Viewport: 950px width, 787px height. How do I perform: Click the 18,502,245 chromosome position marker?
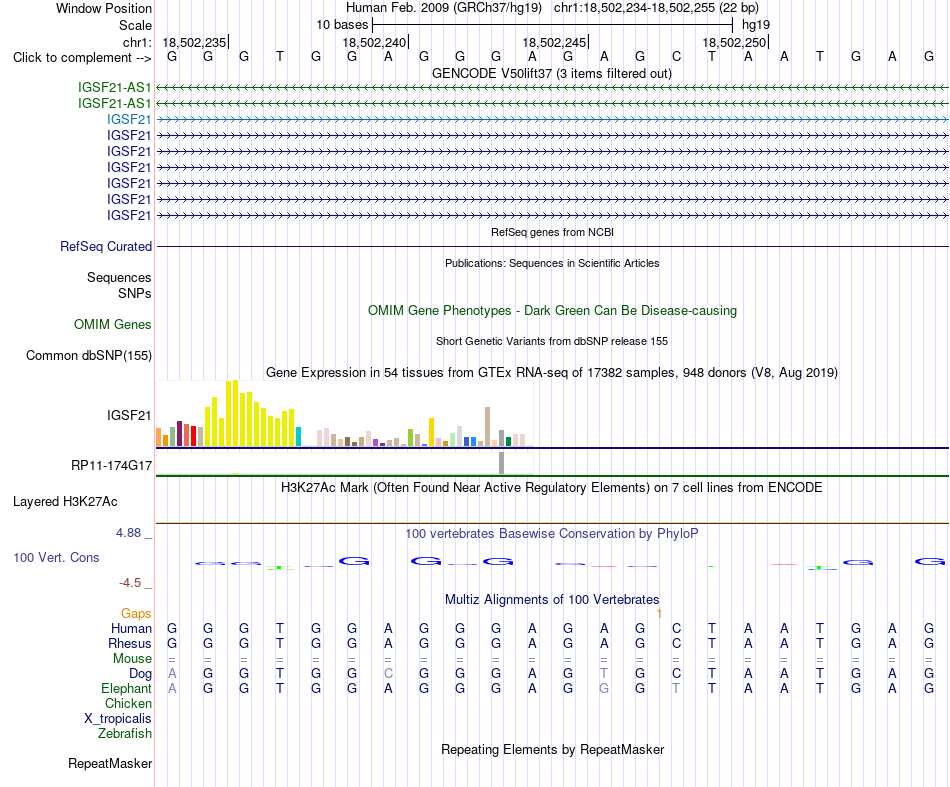(x=554, y=42)
